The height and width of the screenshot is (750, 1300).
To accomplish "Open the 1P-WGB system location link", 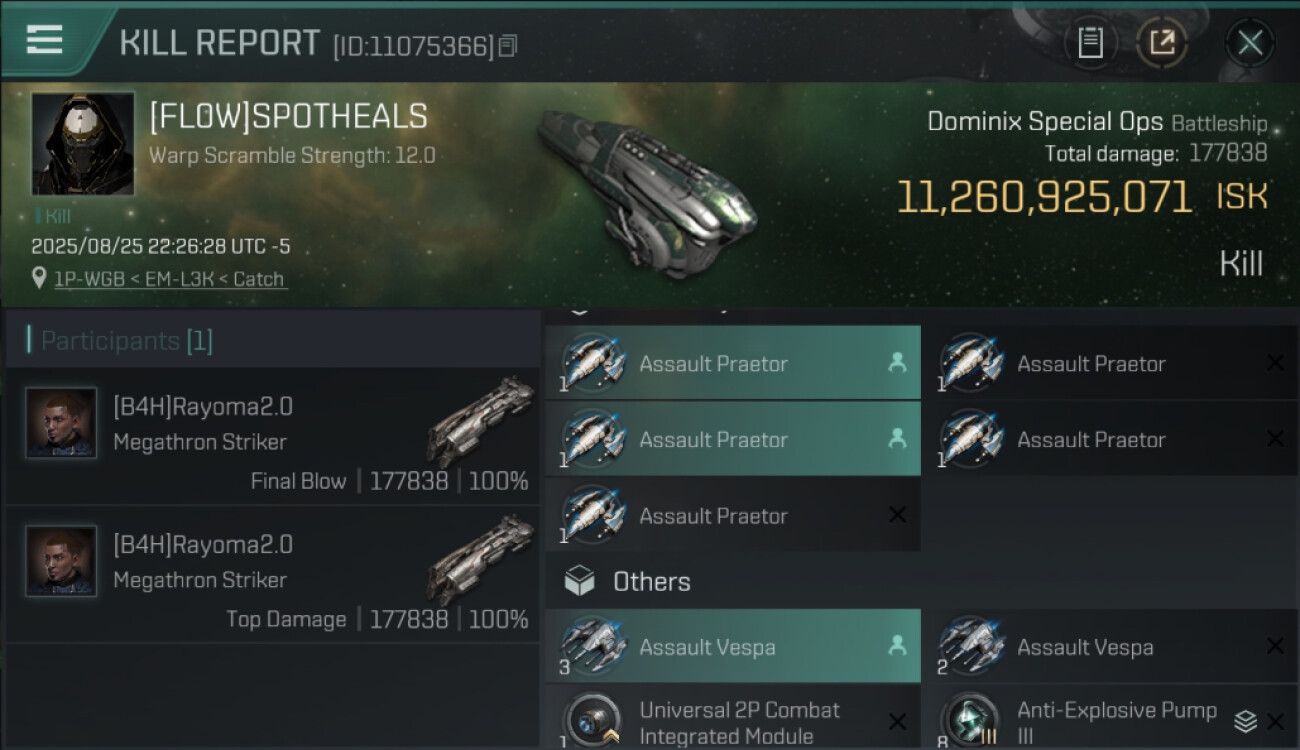I will coord(169,279).
